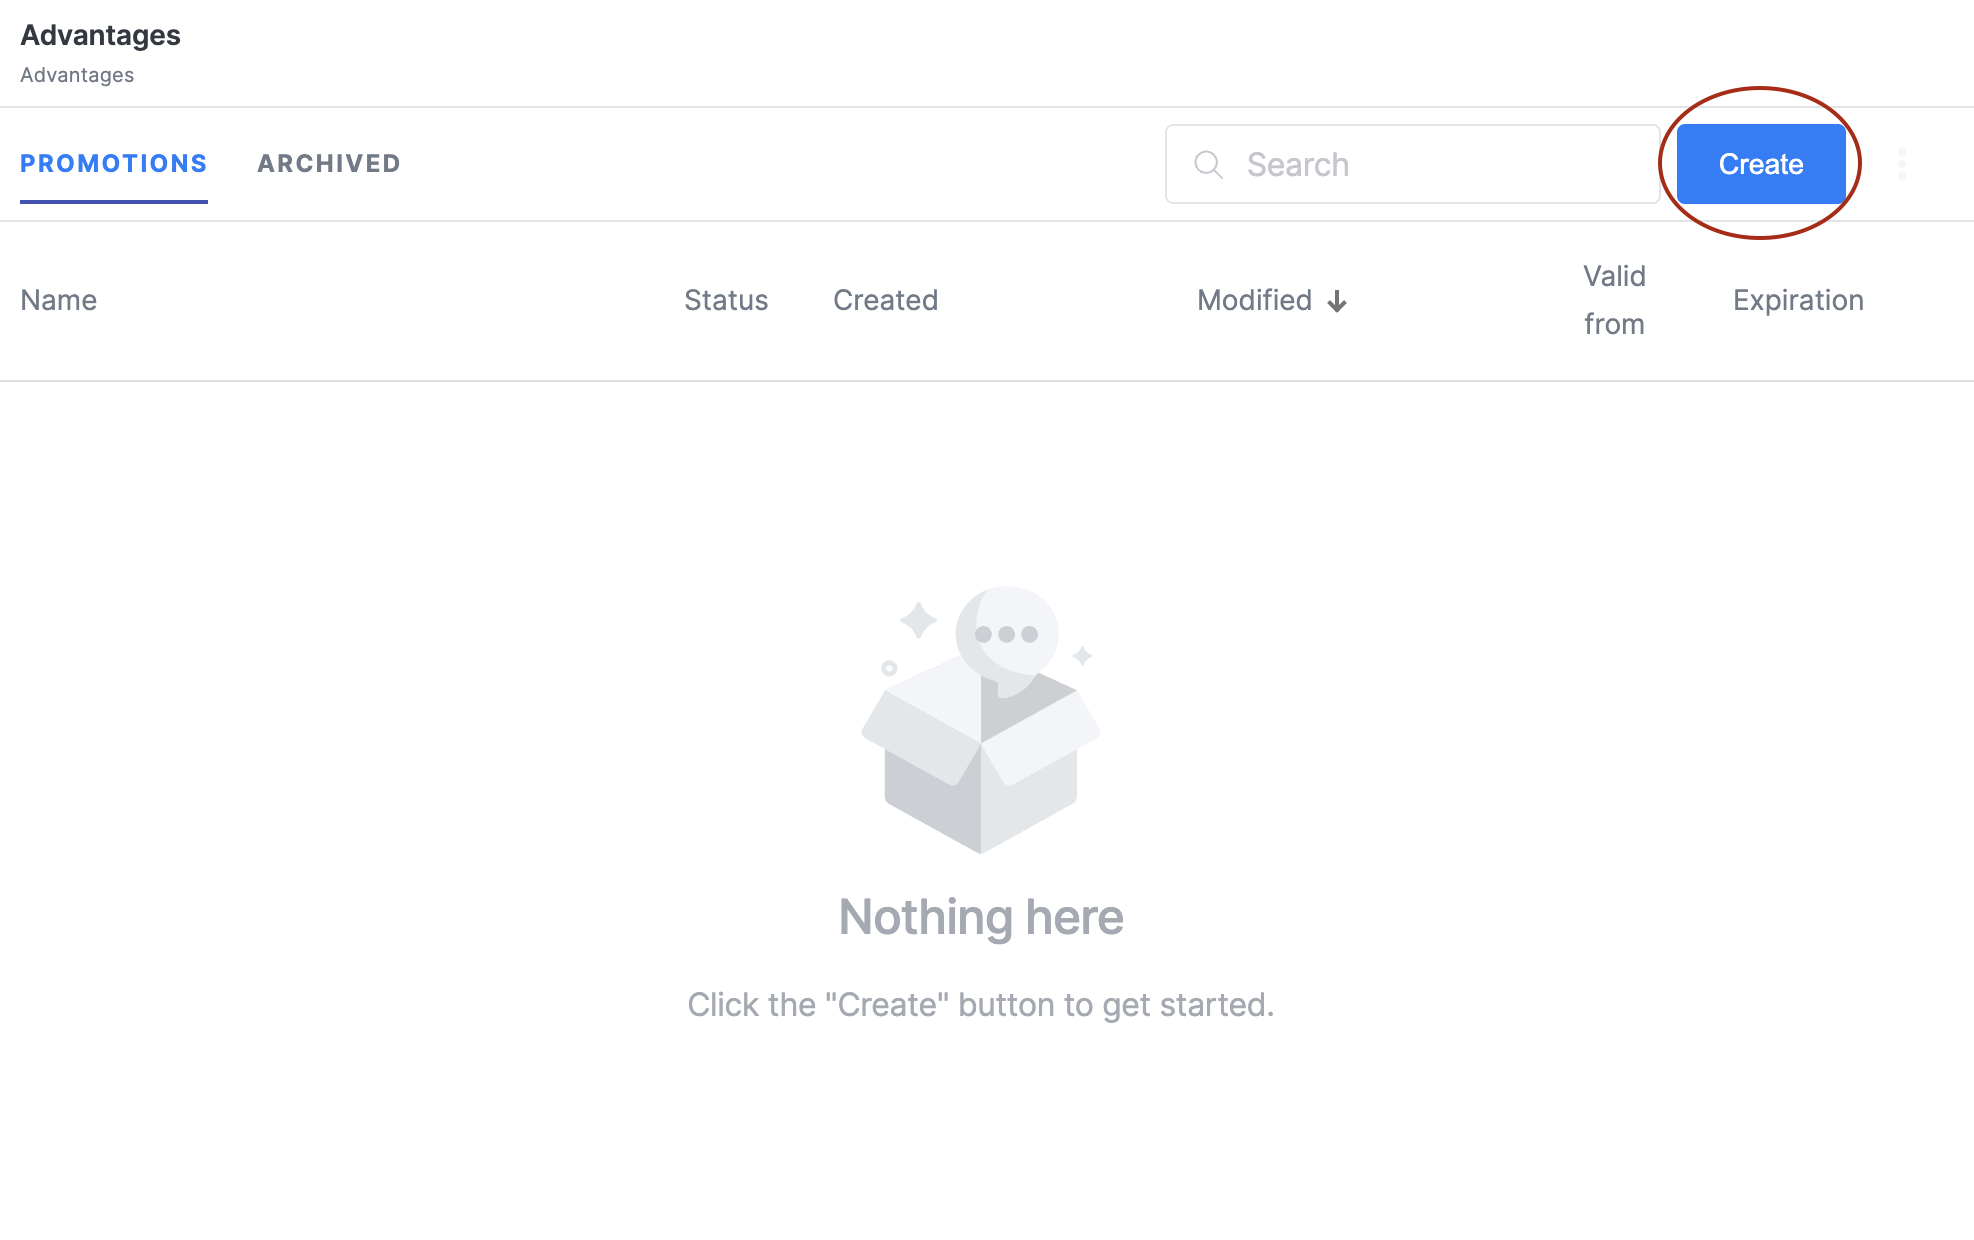Viewport: 1974px width, 1240px height.
Task: Click the "Nothing here" heading
Action: pyautogui.click(x=981, y=917)
